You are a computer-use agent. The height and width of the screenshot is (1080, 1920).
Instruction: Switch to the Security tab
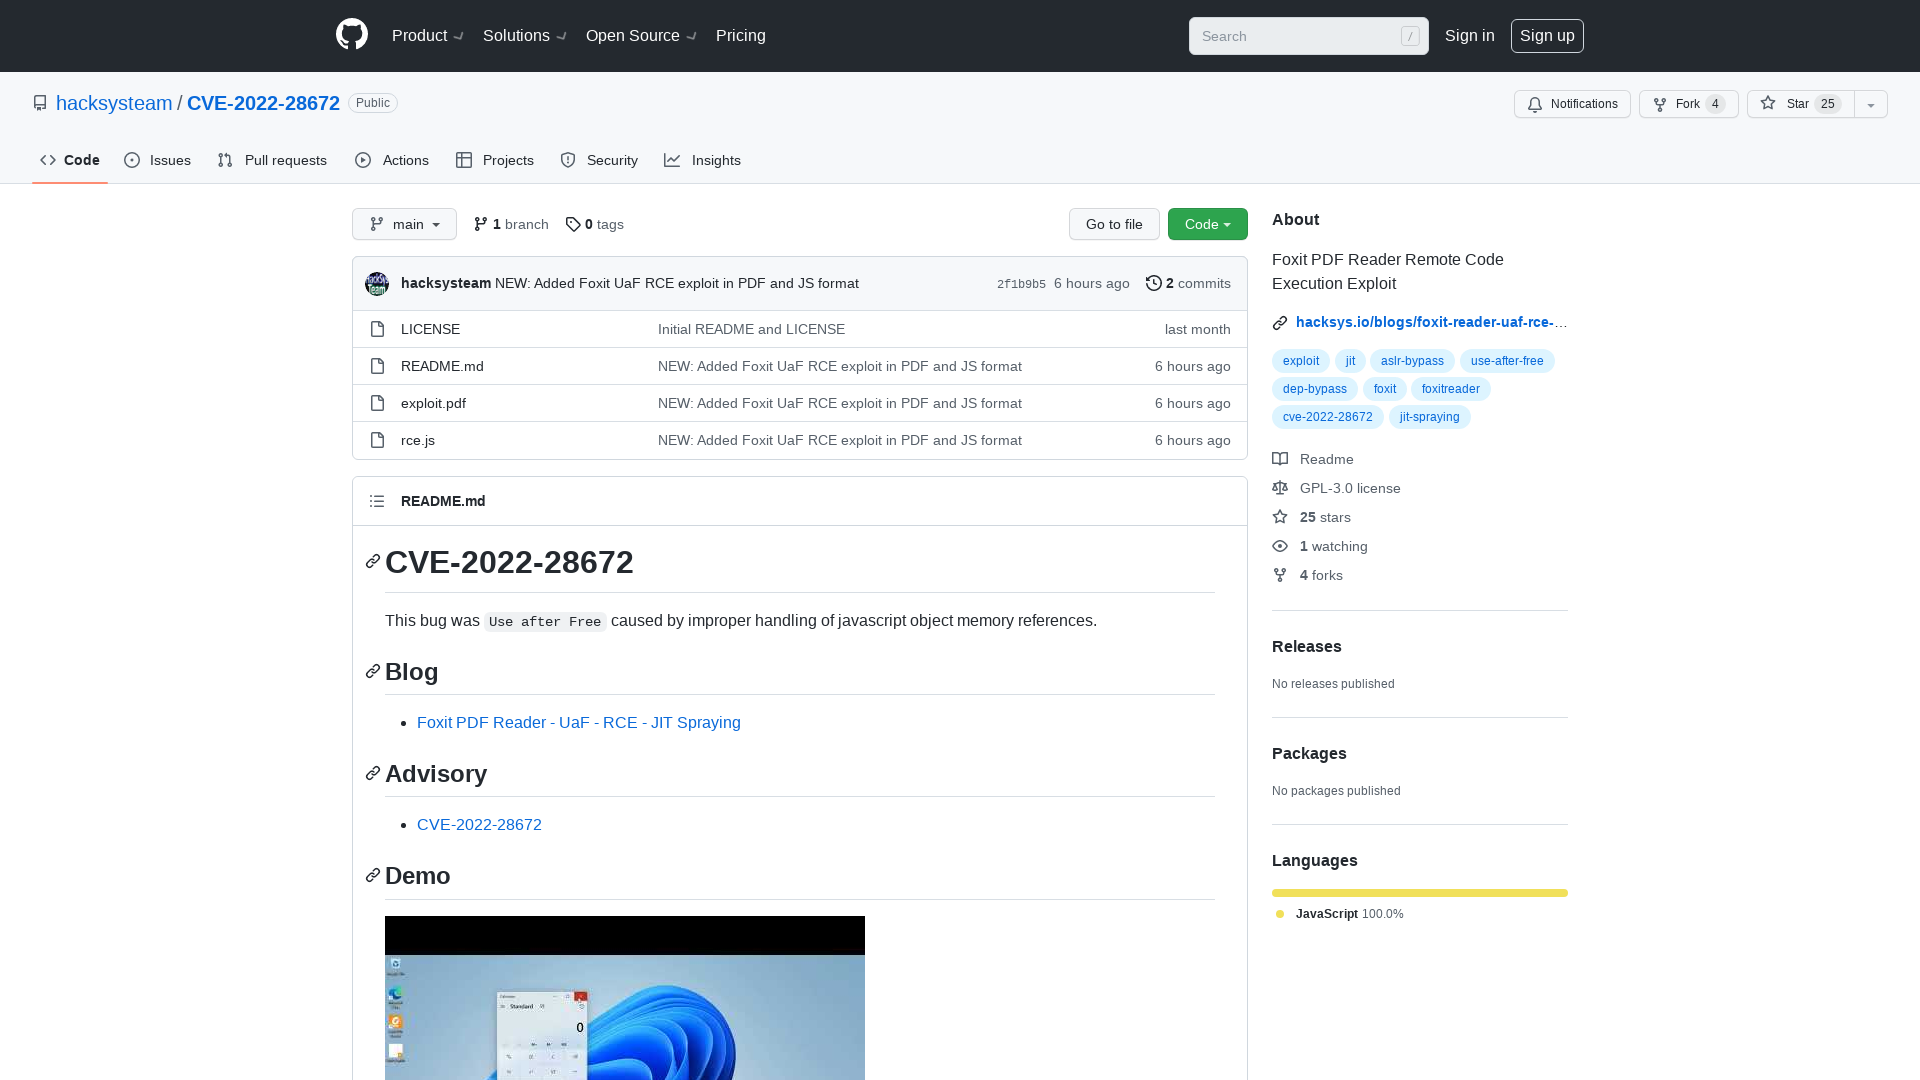(x=599, y=161)
